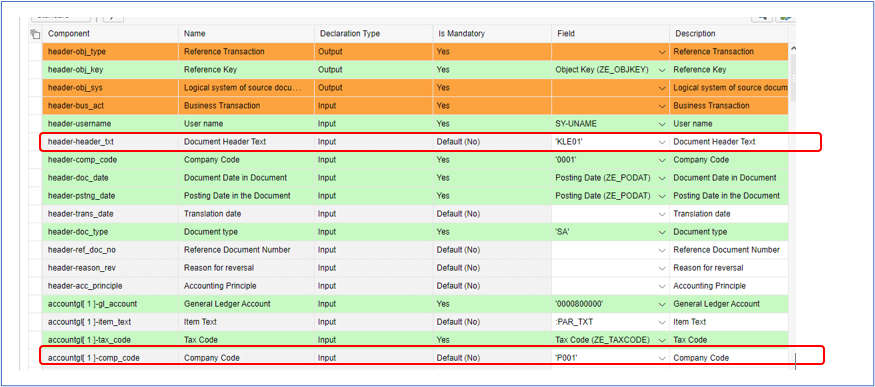Select the accountgl[ 1 ]-comp_code cell
Viewport: 875px width, 387px height.
tap(110, 358)
